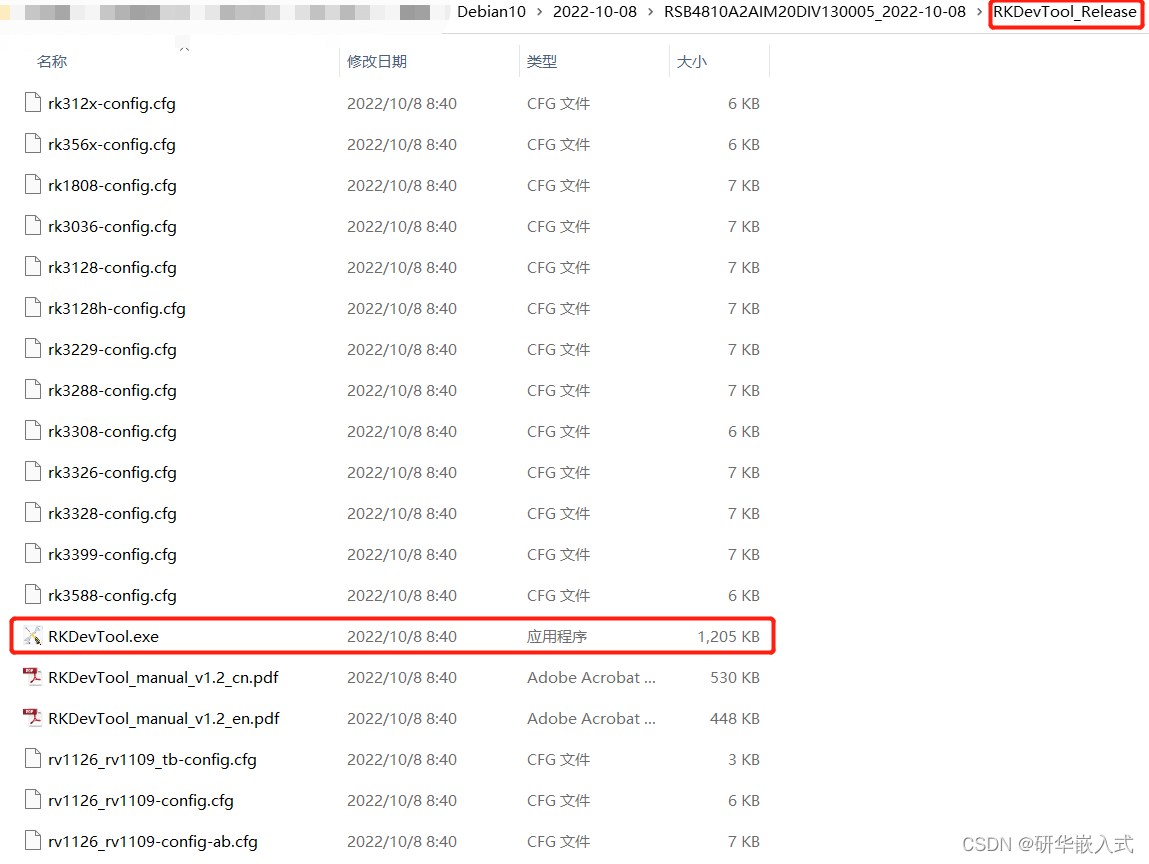Click Adobe Acrobat type for the en manual
The width and height of the screenshot is (1149, 864).
[x=591, y=718]
